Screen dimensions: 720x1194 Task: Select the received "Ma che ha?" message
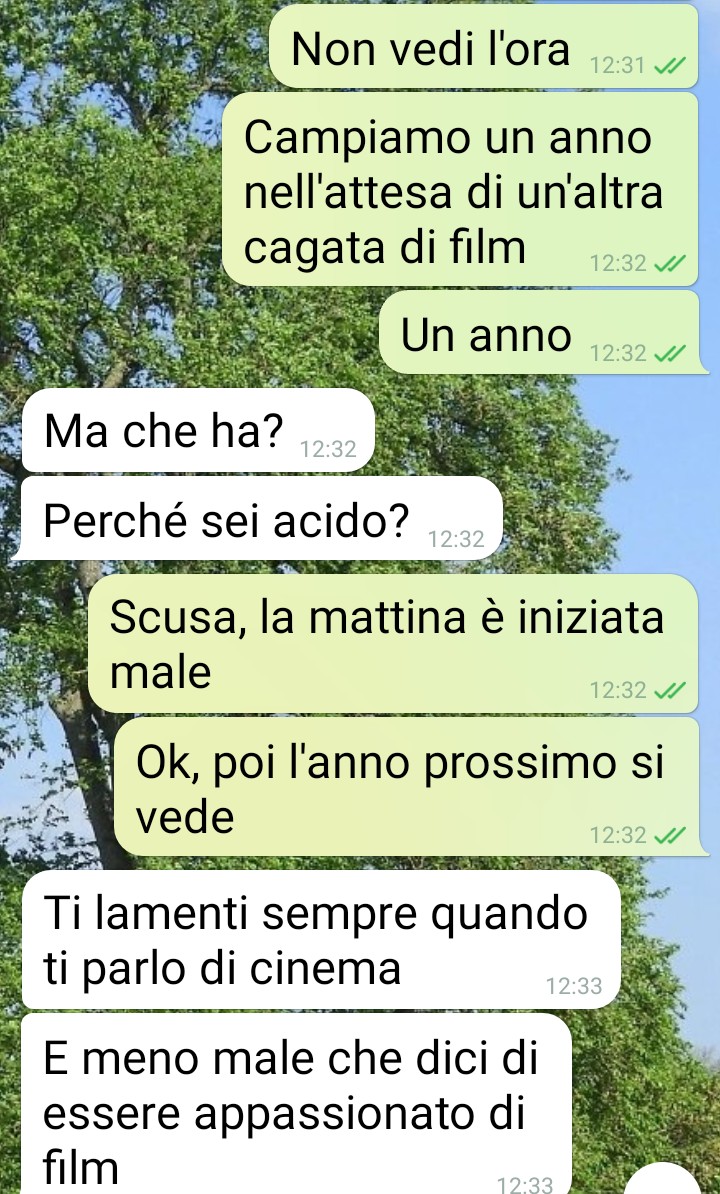point(198,430)
